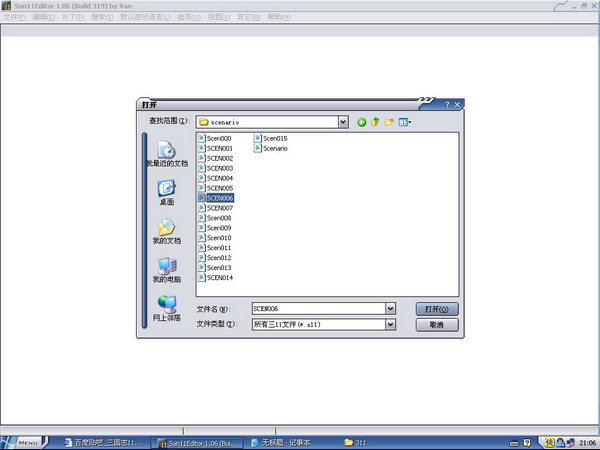Open the Recent Documents shortcut (我最近的文档)
600x450 pixels.
tap(166, 153)
